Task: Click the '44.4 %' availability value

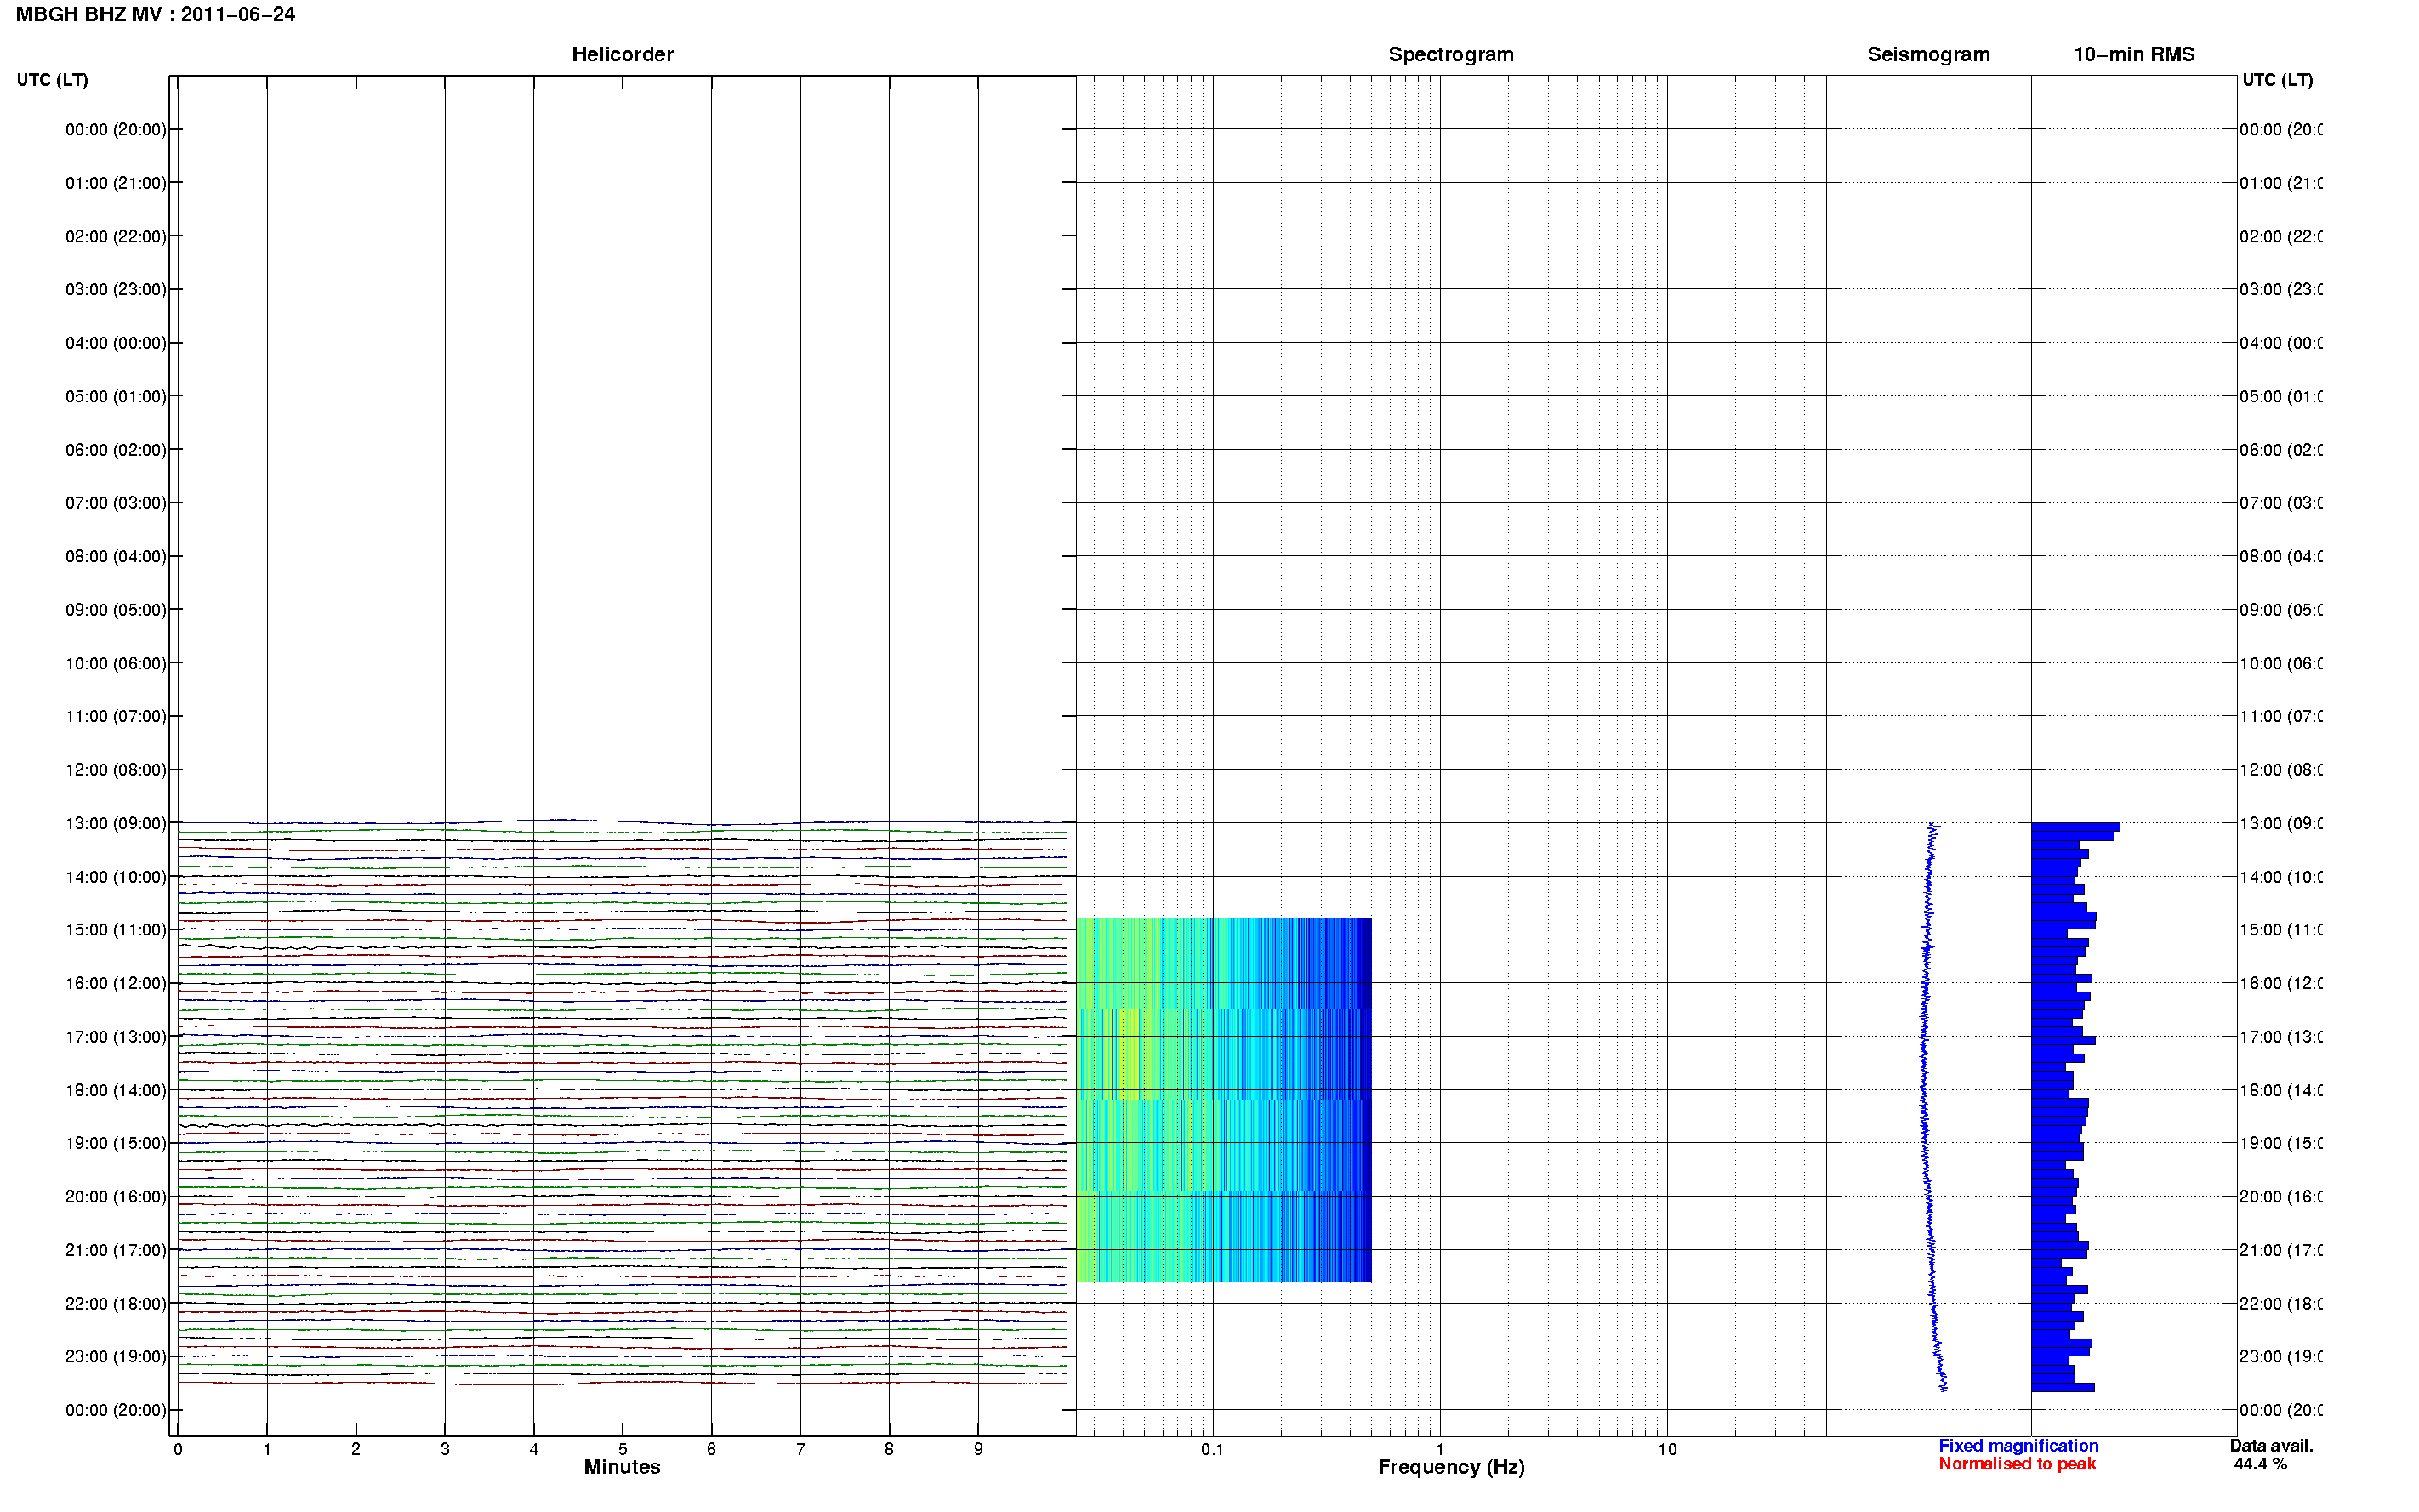Action: point(2260,1464)
